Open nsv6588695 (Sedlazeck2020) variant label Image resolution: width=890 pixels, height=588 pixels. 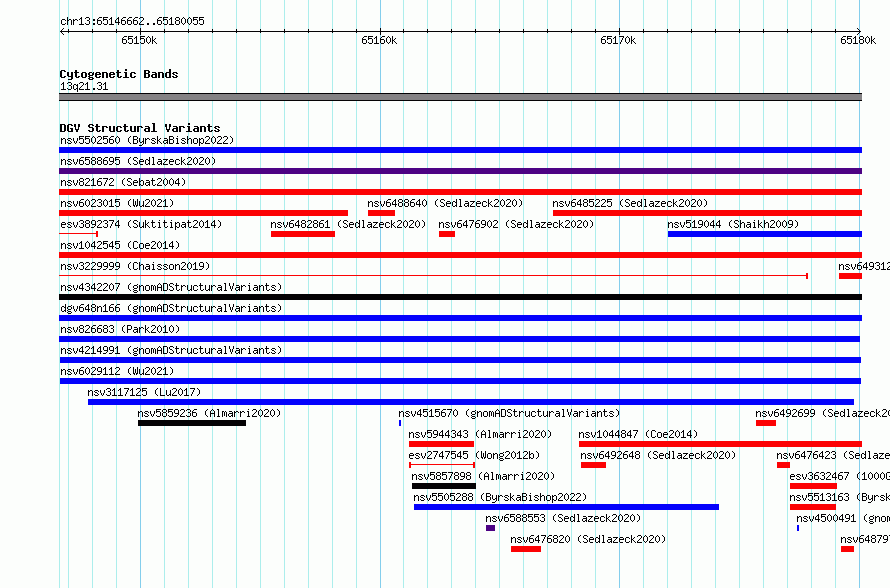pyautogui.click(x=138, y=161)
